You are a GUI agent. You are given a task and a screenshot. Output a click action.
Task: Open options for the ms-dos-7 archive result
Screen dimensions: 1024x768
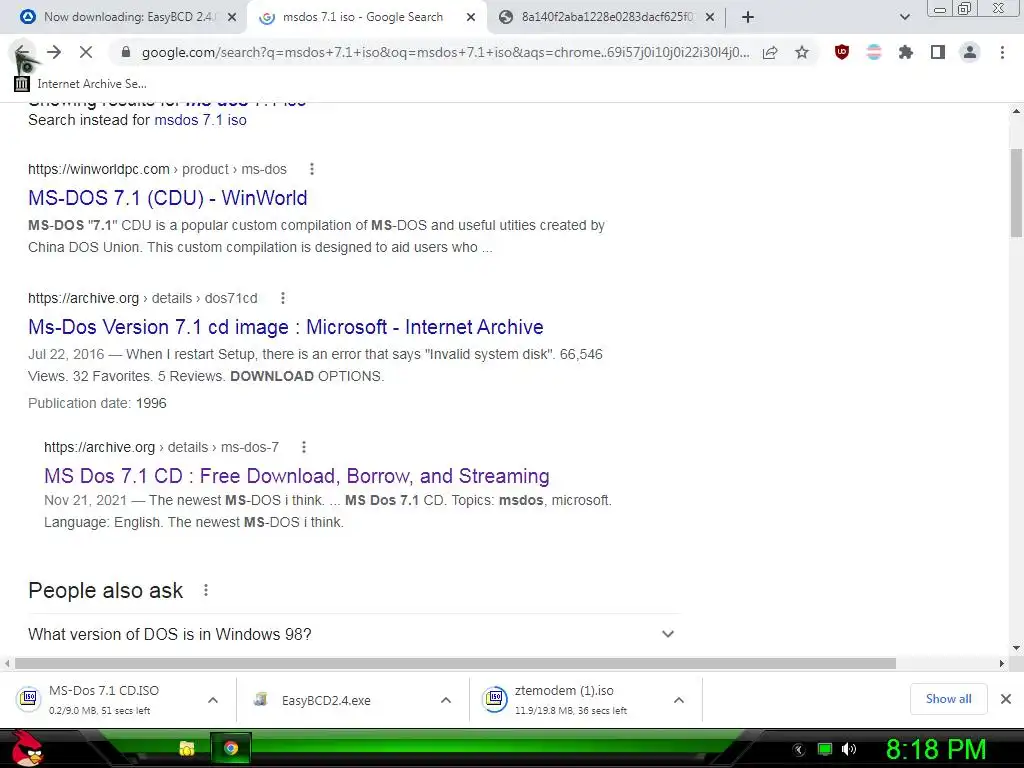point(304,447)
